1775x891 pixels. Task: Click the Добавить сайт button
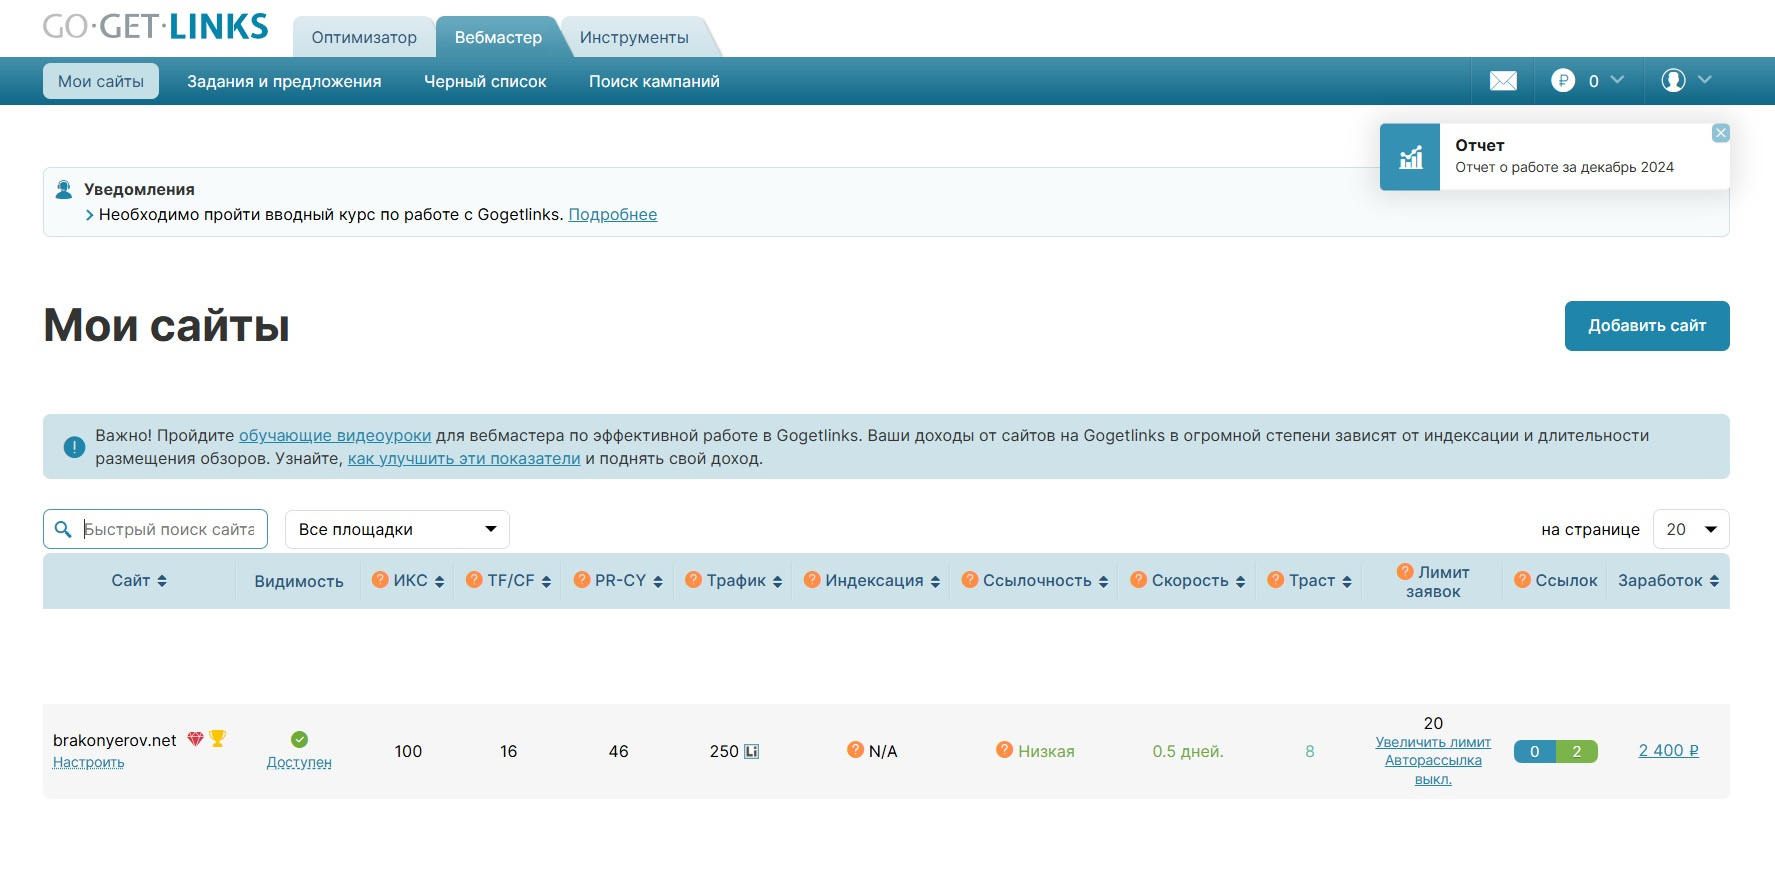point(1647,326)
